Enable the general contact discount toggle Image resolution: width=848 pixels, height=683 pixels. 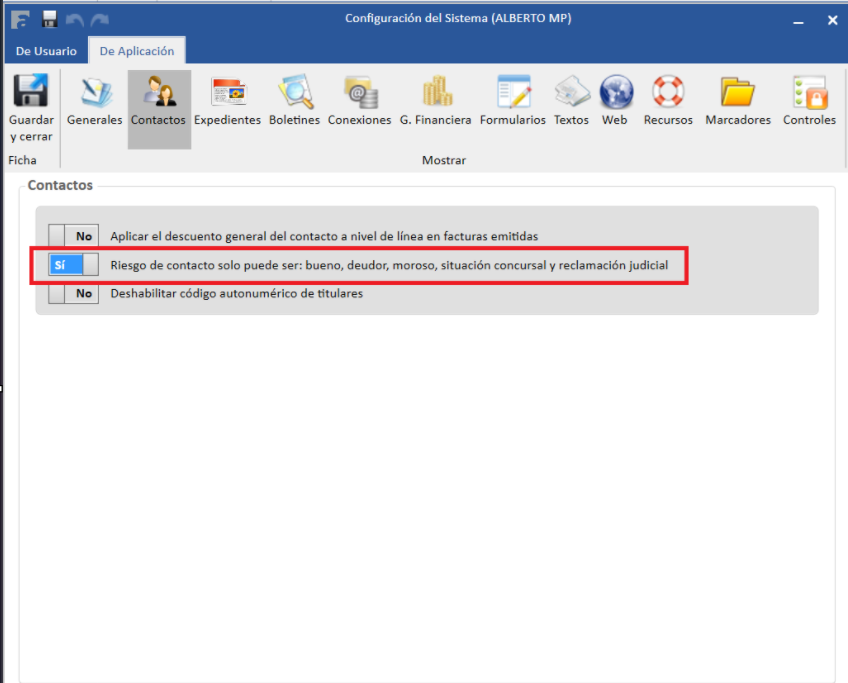[x=74, y=236]
